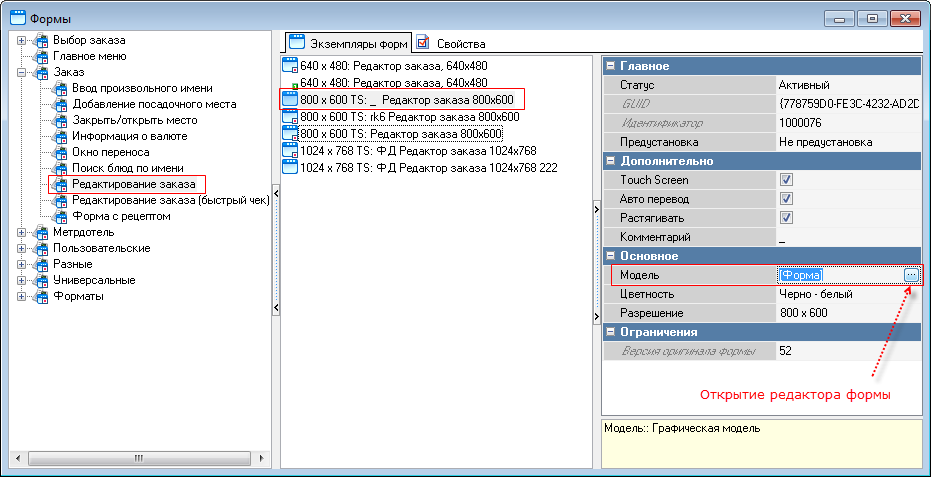Expand the Метрдотель tree node
The image size is (931, 477).
click(x=22, y=232)
